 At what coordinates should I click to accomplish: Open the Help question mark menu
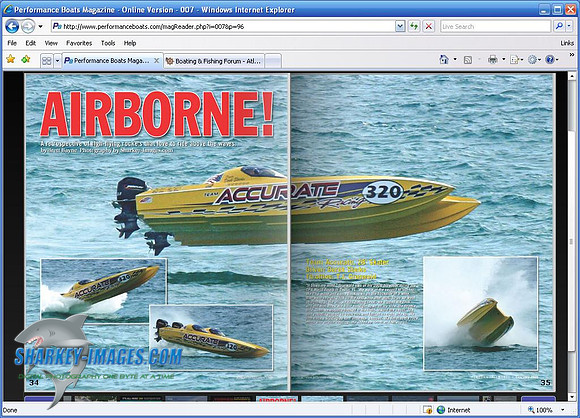coord(552,60)
